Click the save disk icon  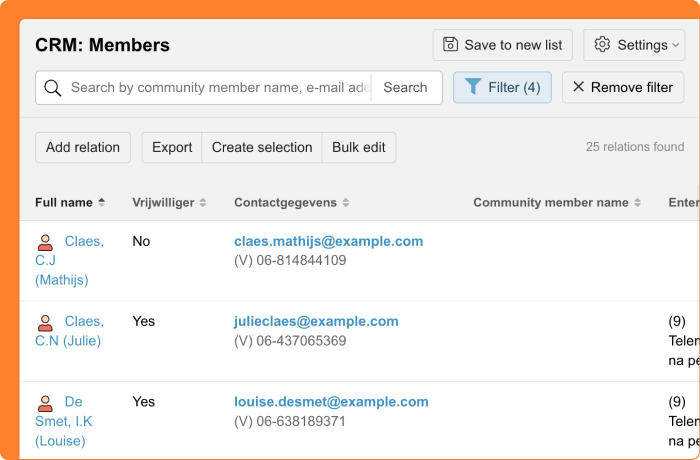point(451,45)
